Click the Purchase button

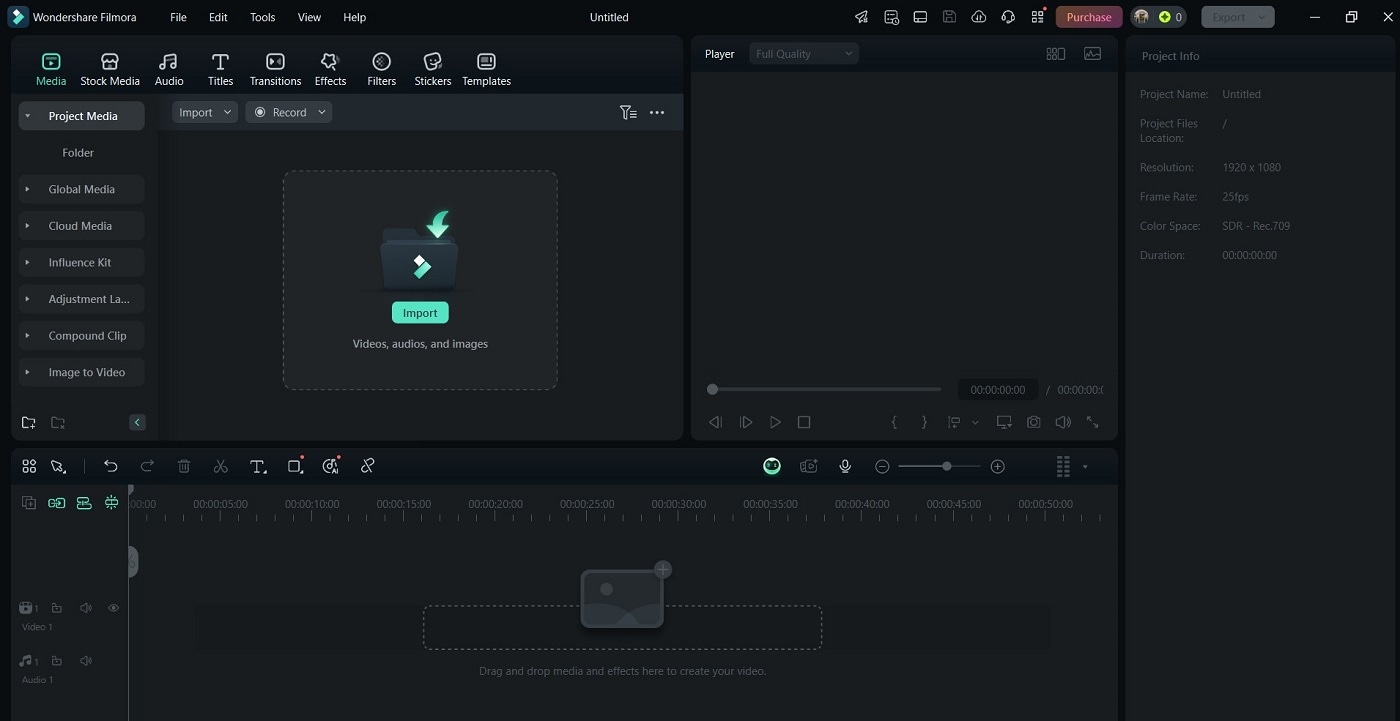point(1089,17)
